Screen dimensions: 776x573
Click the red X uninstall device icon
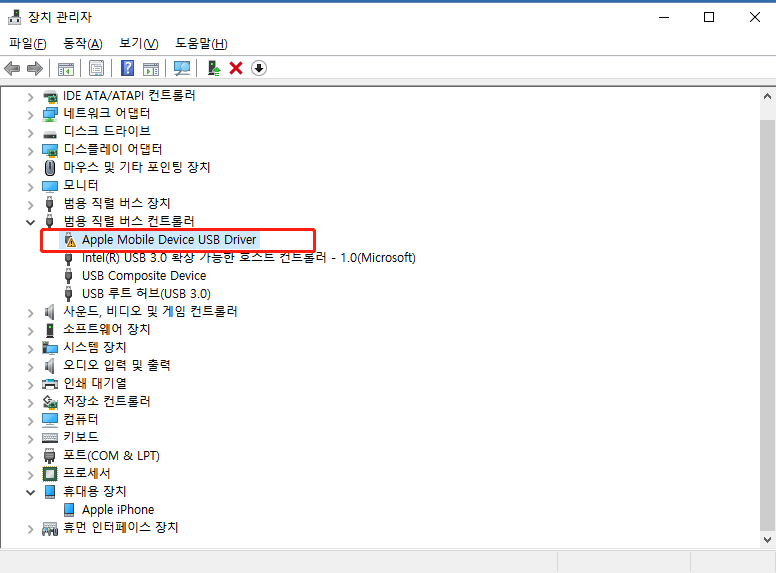(x=236, y=68)
